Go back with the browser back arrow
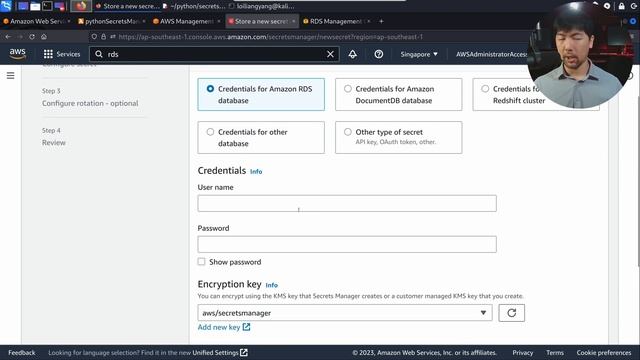 pyautogui.click(x=8, y=37)
